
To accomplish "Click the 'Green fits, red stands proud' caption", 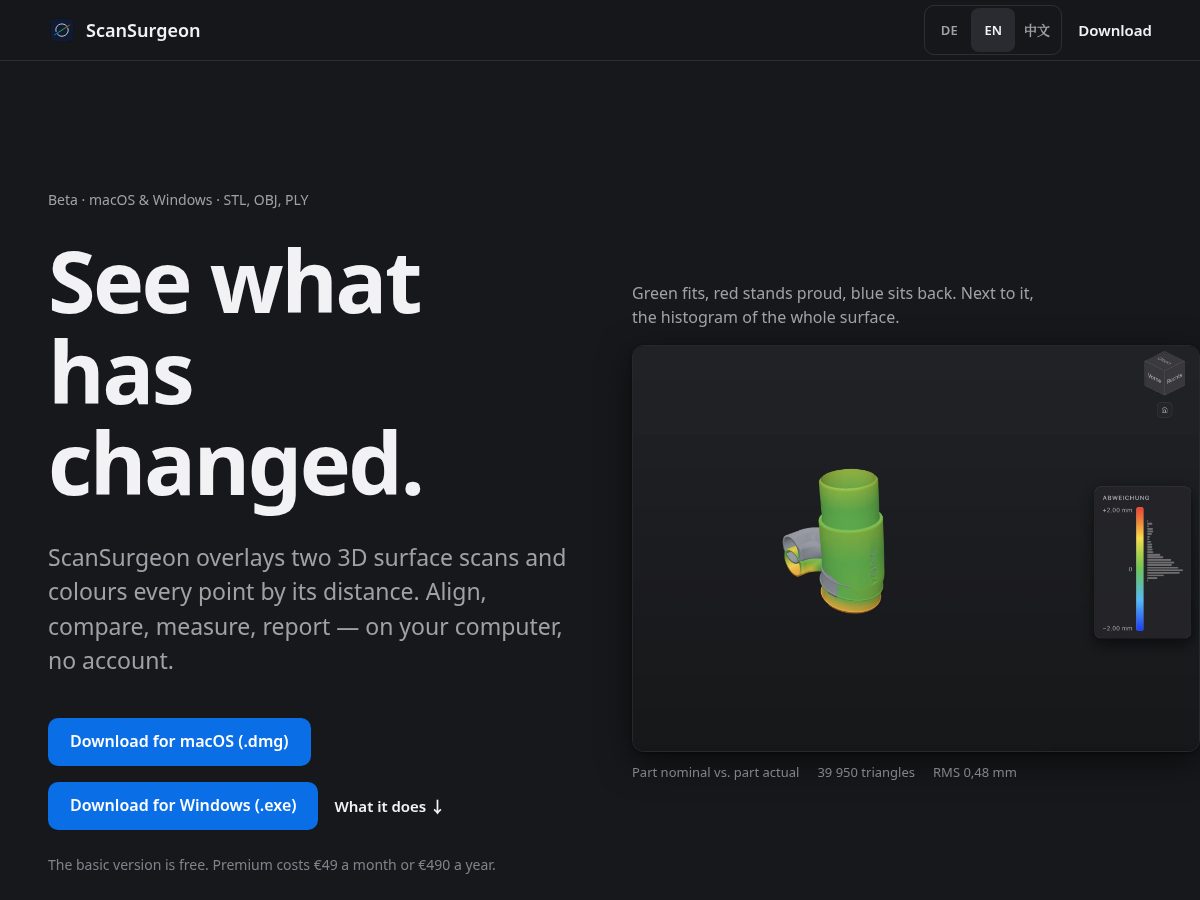I will click(833, 305).
